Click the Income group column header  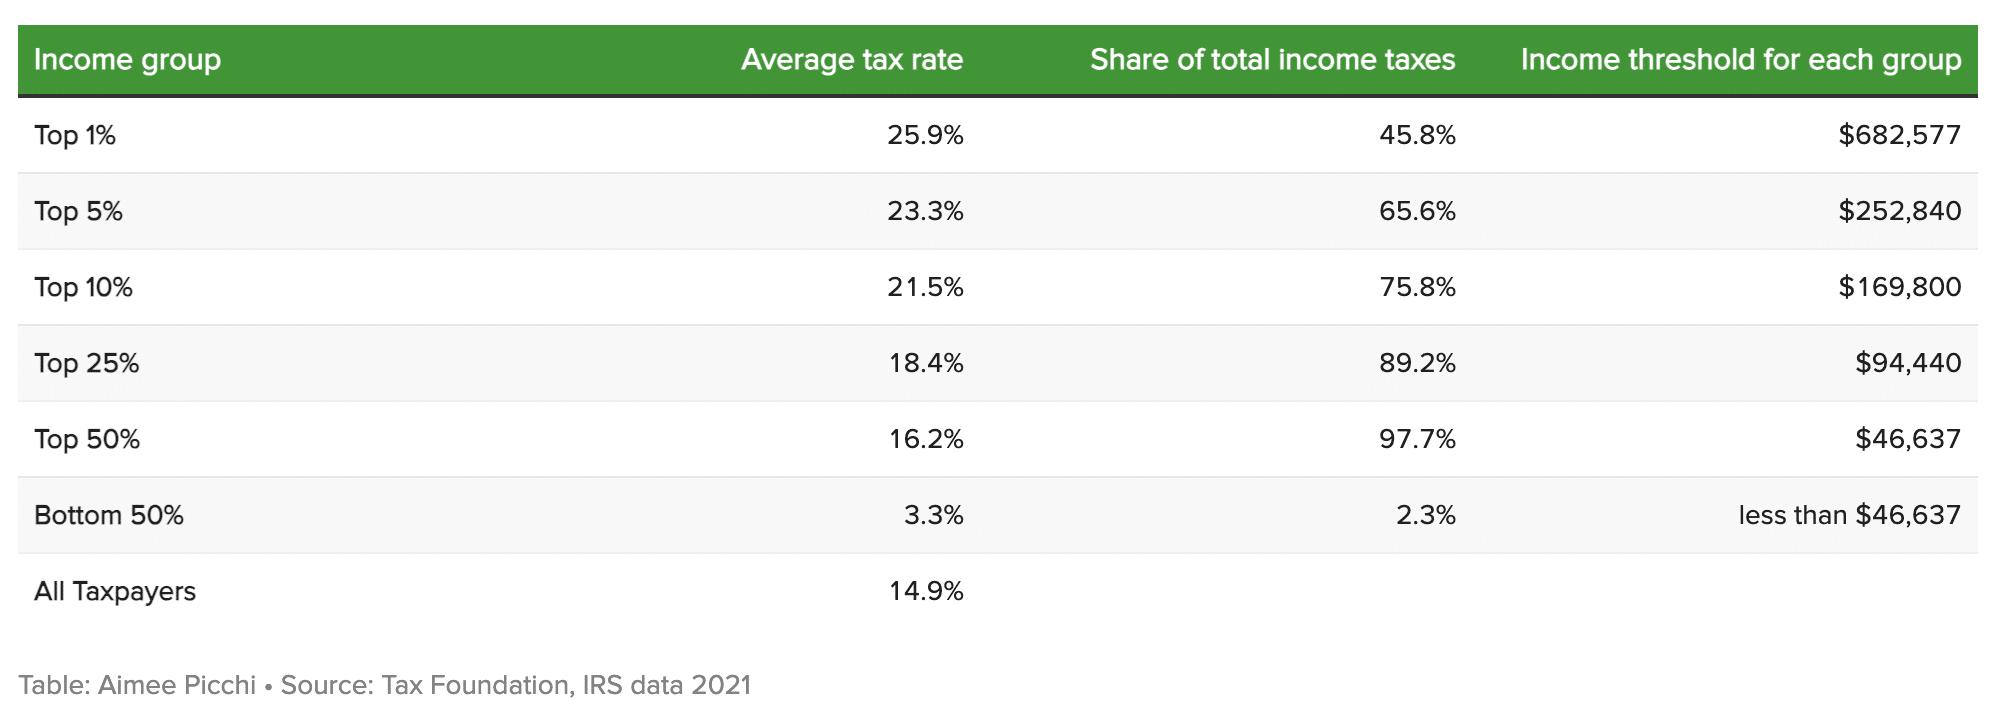[127, 60]
